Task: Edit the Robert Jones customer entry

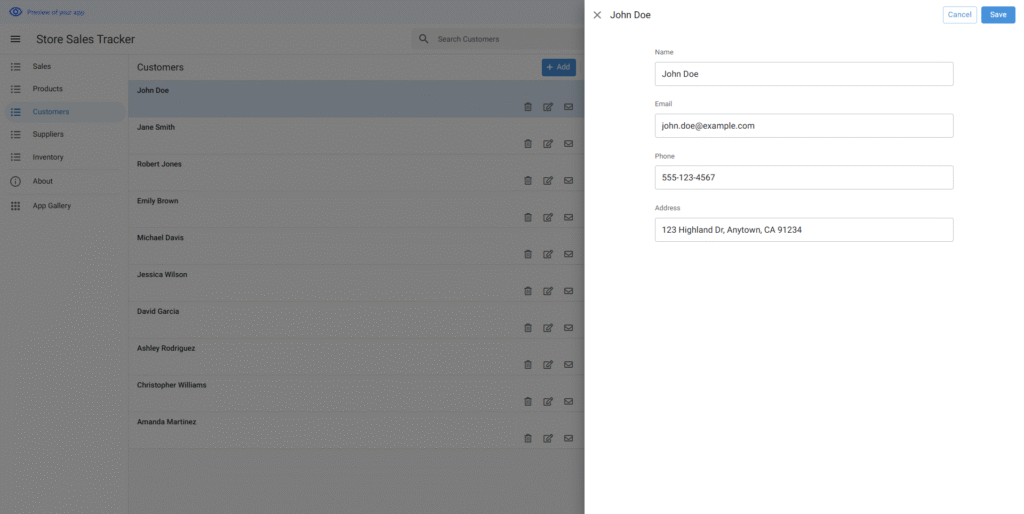Action: point(548,181)
